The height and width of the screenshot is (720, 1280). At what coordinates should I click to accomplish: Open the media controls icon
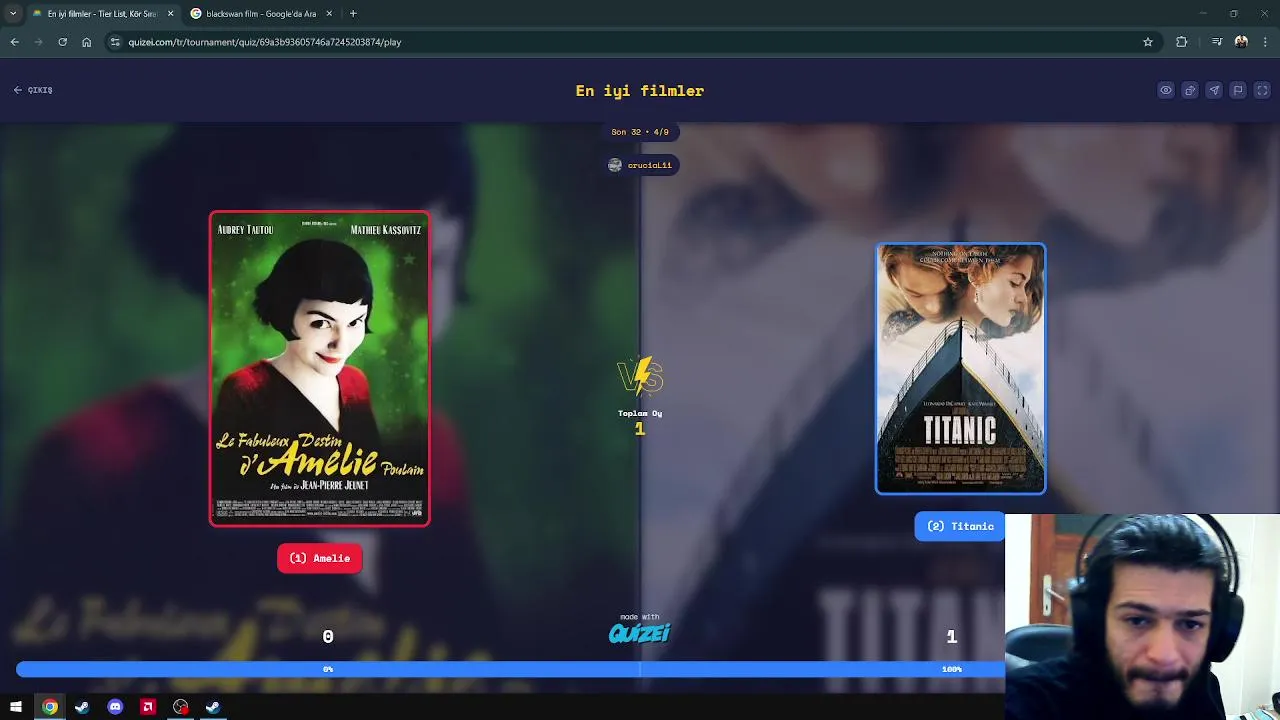click(1217, 42)
